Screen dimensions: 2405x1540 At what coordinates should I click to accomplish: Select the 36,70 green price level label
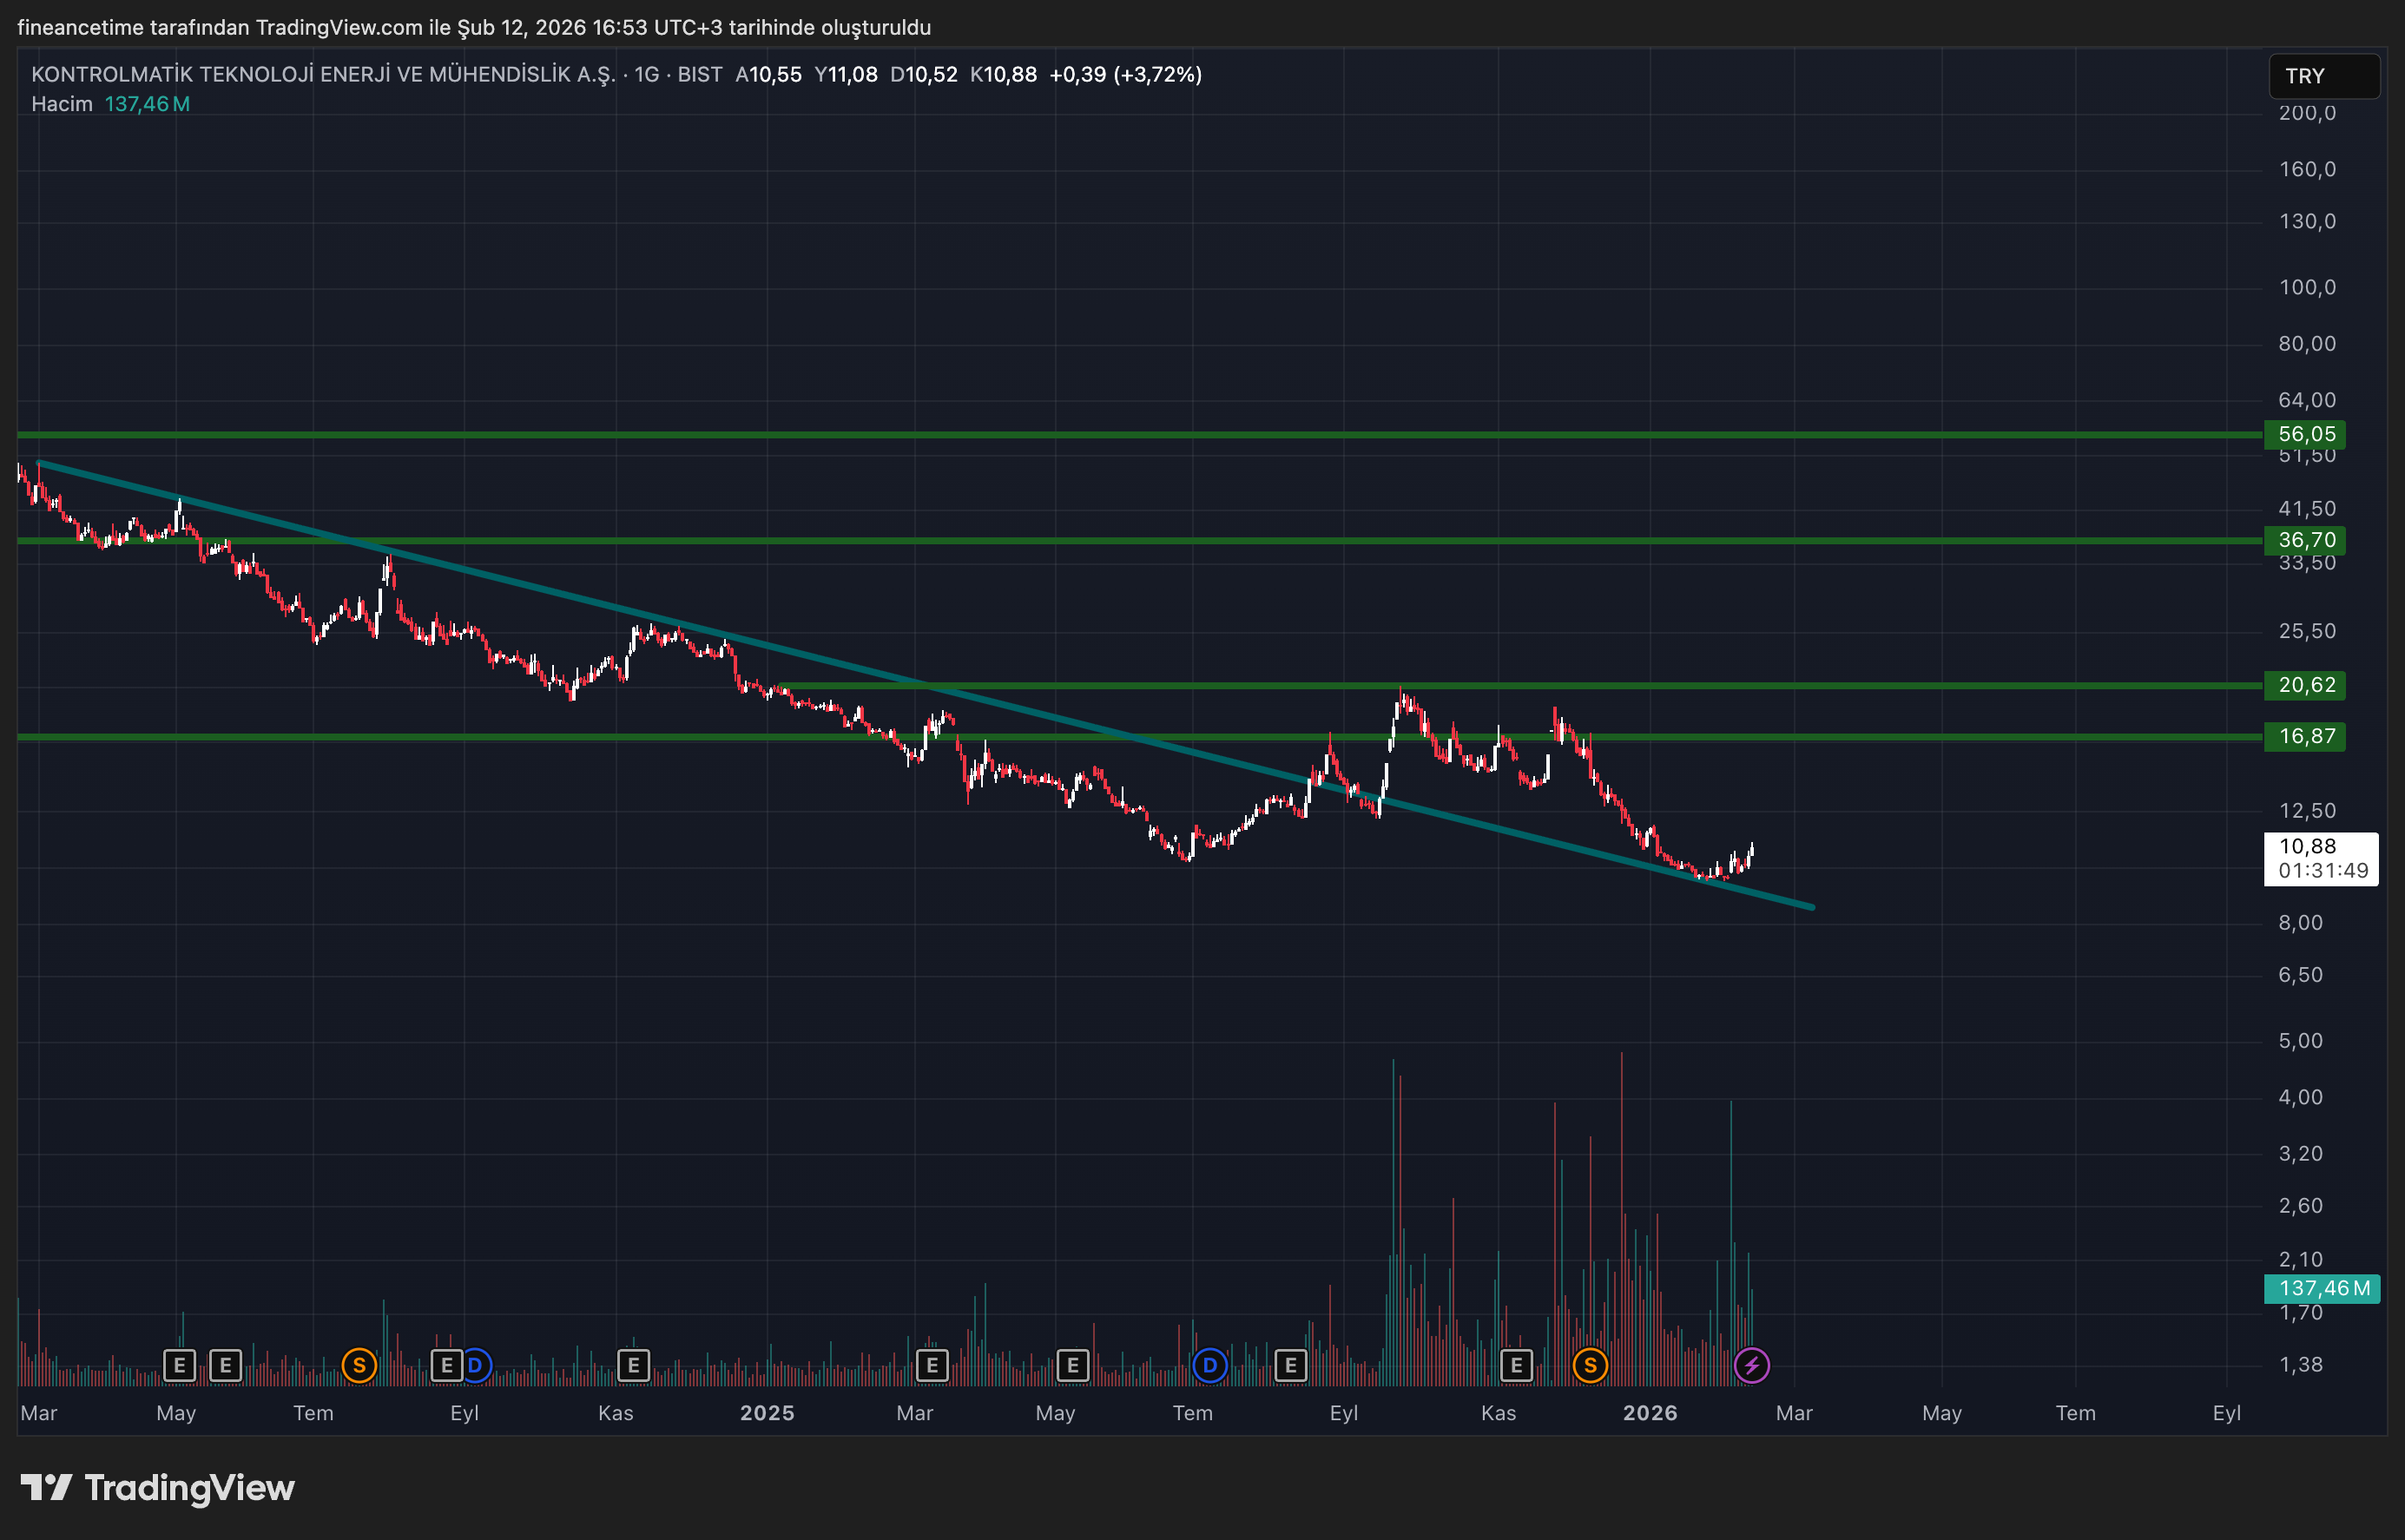click(x=2305, y=540)
